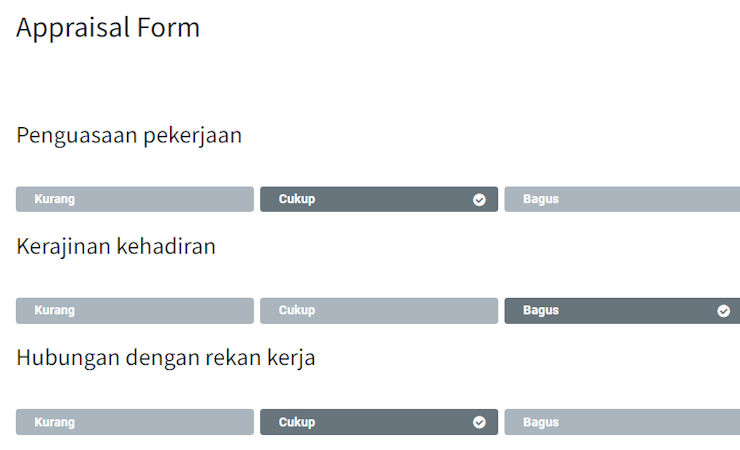The height and width of the screenshot is (450, 740).
Task: Select Kurang for Penguasaan pekerjaan
Action: (135, 199)
